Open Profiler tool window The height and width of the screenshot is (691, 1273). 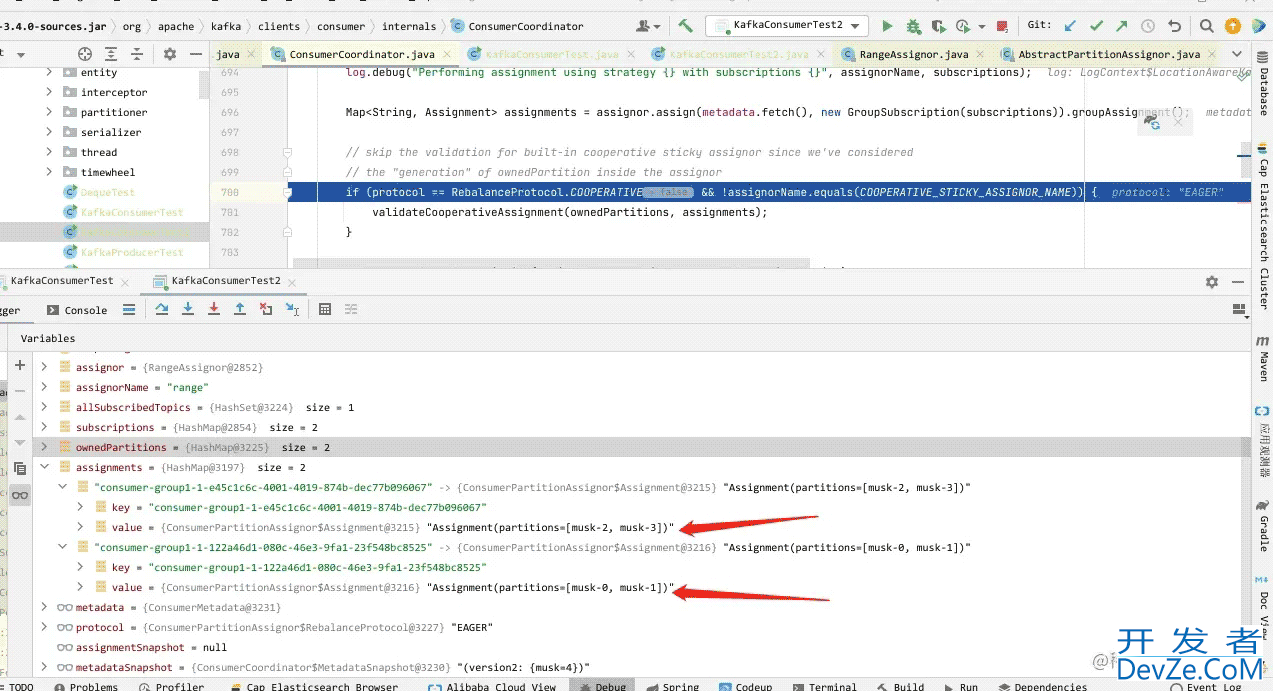(x=171, y=686)
